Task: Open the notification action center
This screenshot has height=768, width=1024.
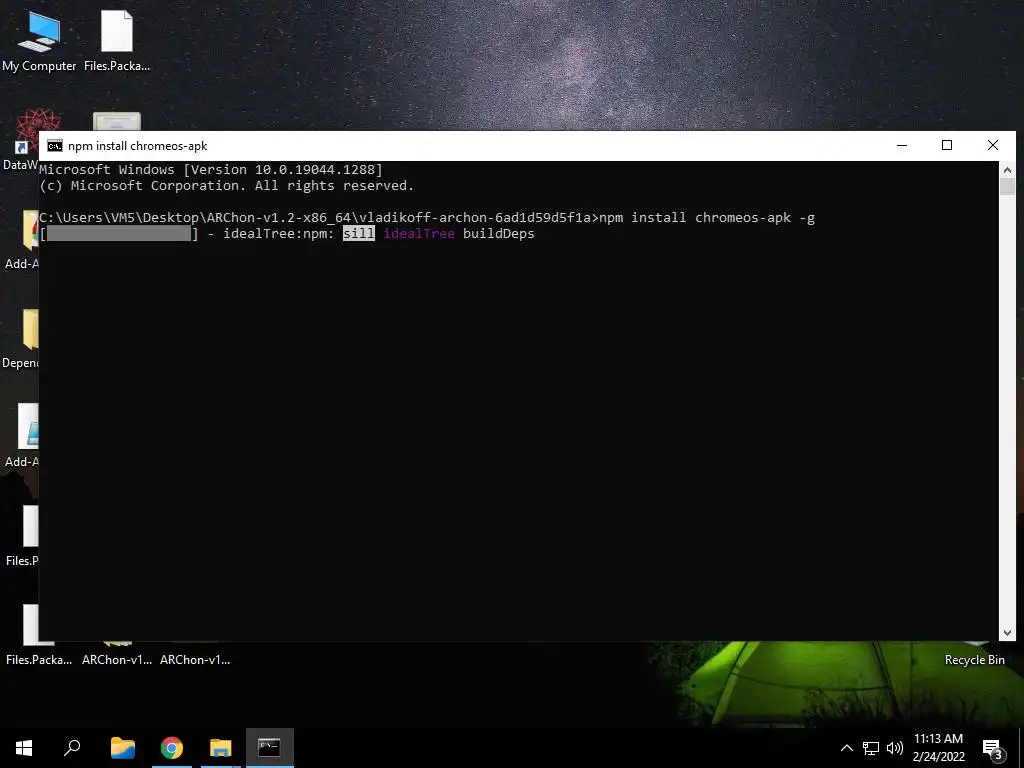Action: click(993, 749)
